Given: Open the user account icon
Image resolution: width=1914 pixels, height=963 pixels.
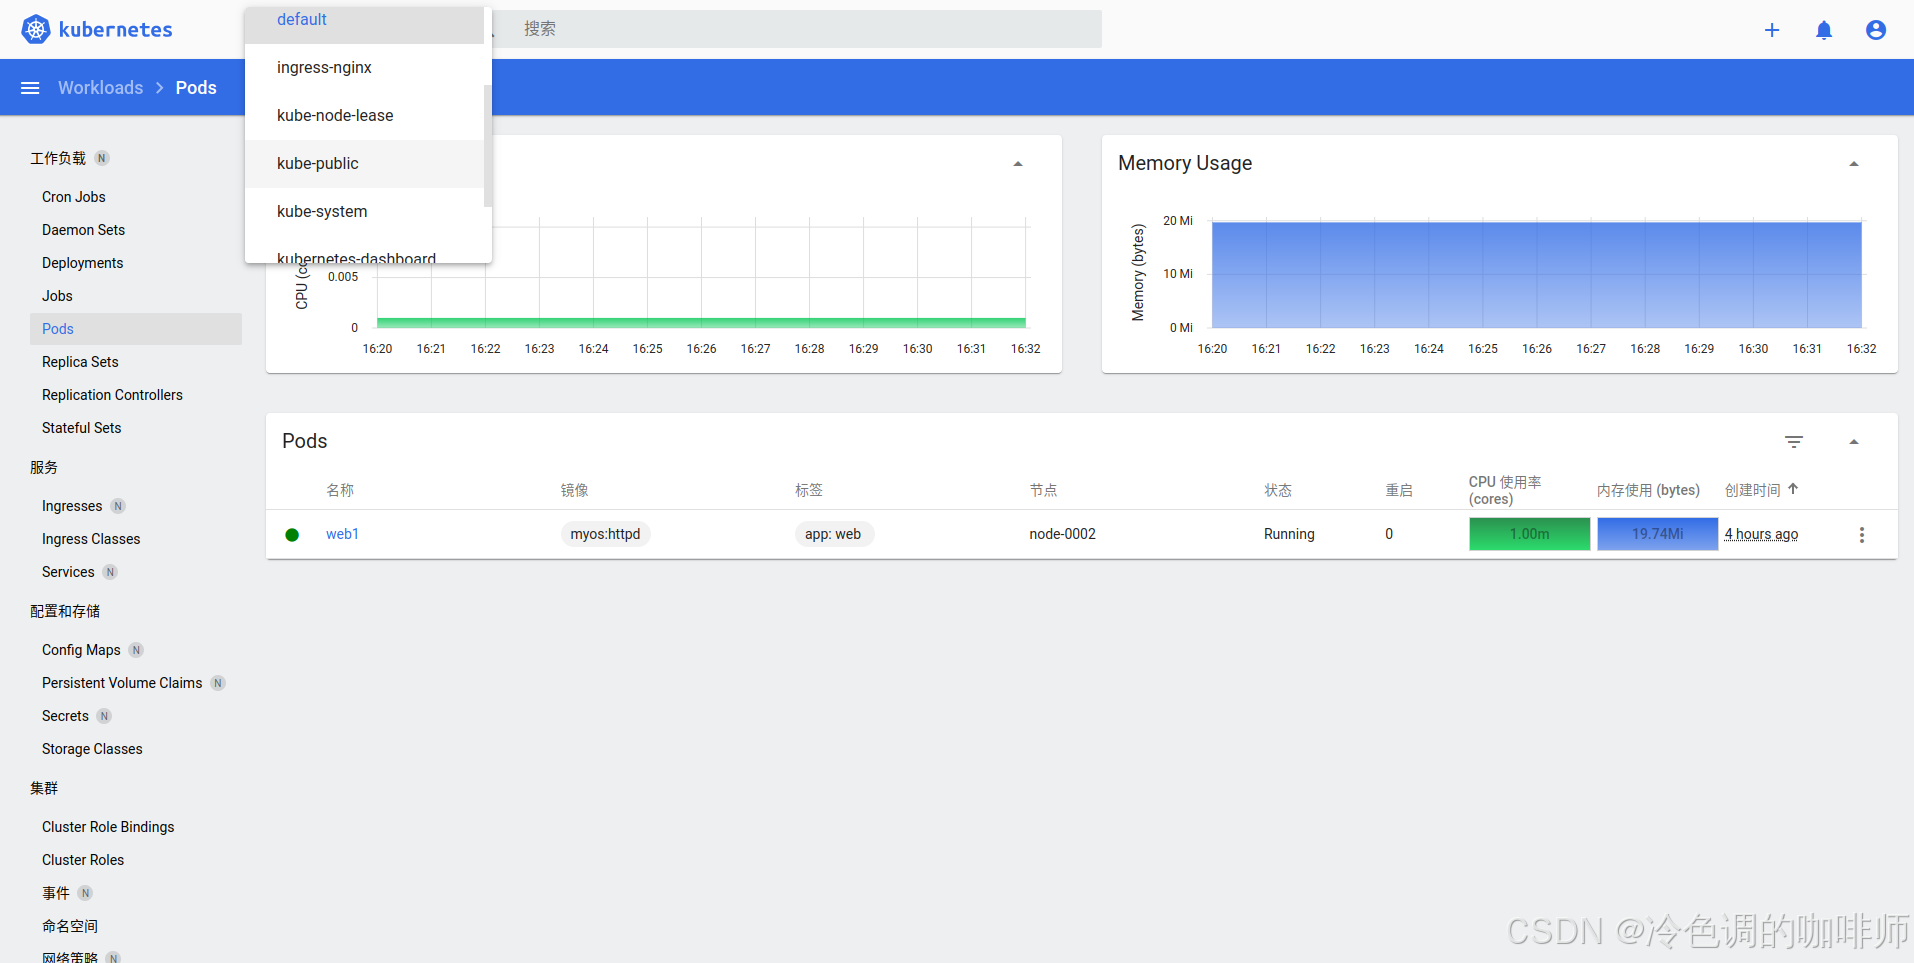Looking at the screenshot, I should [x=1876, y=30].
